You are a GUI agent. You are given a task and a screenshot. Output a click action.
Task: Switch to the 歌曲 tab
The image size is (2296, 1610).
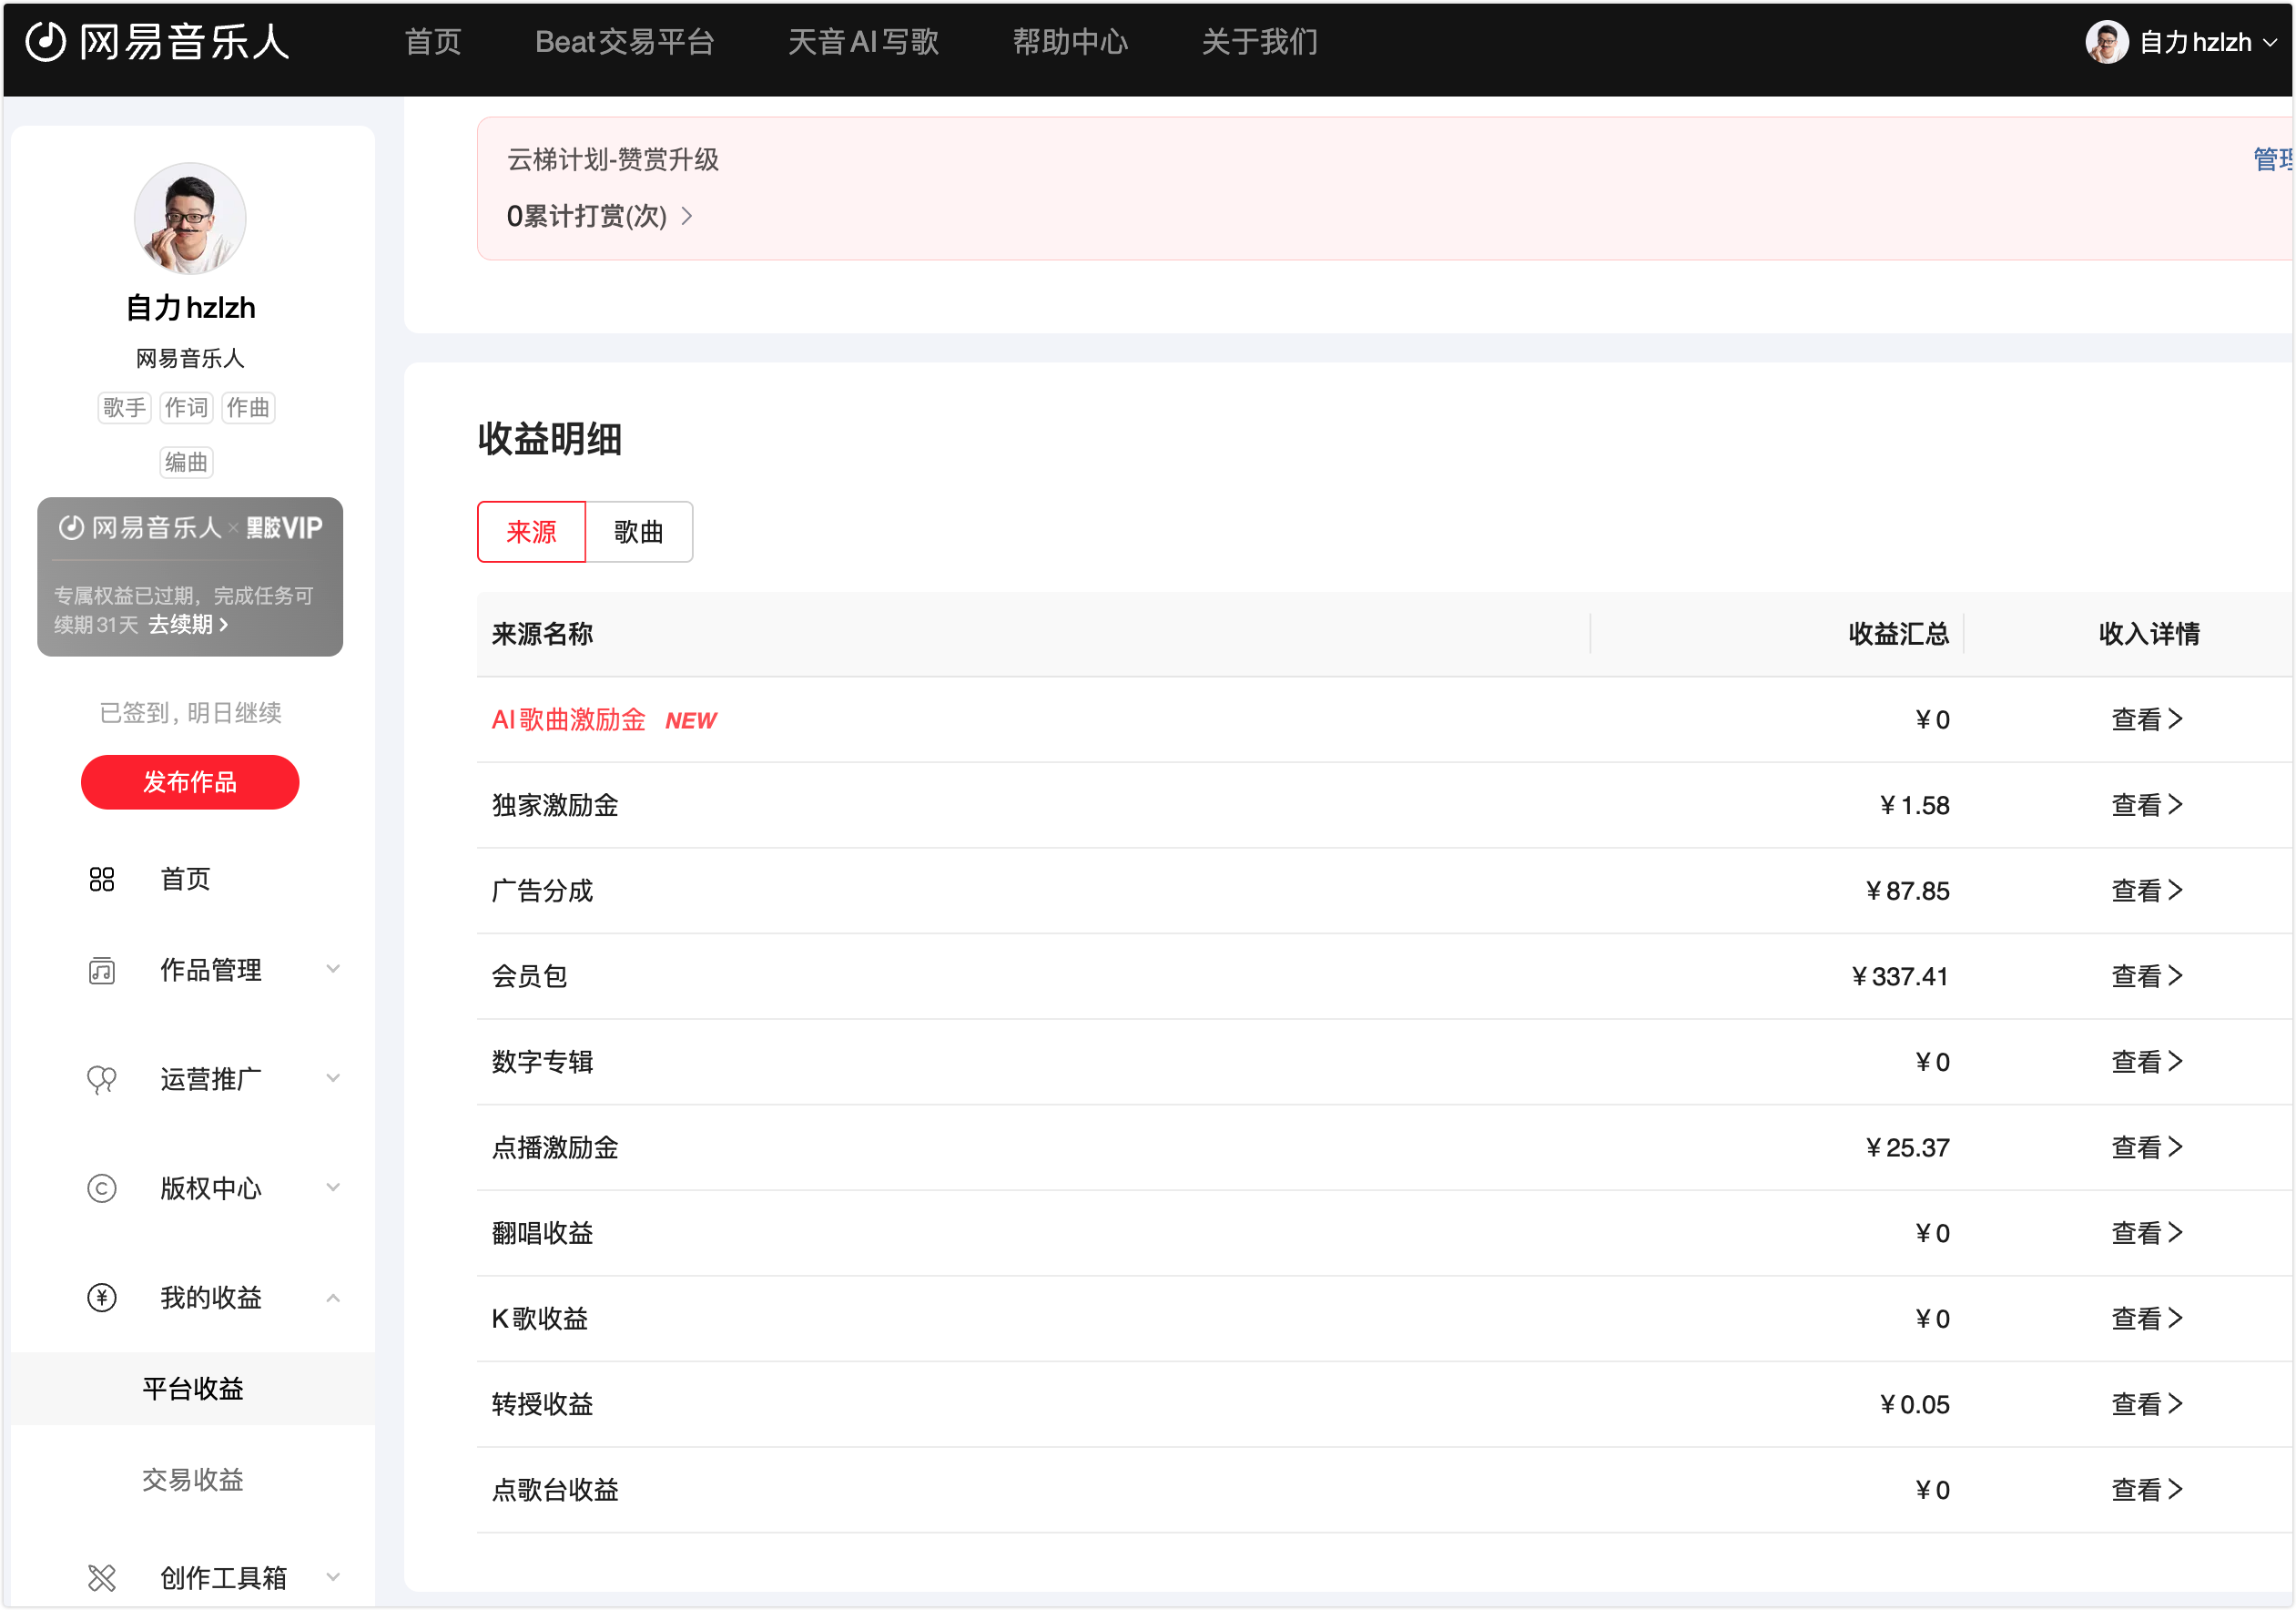[639, 532]
